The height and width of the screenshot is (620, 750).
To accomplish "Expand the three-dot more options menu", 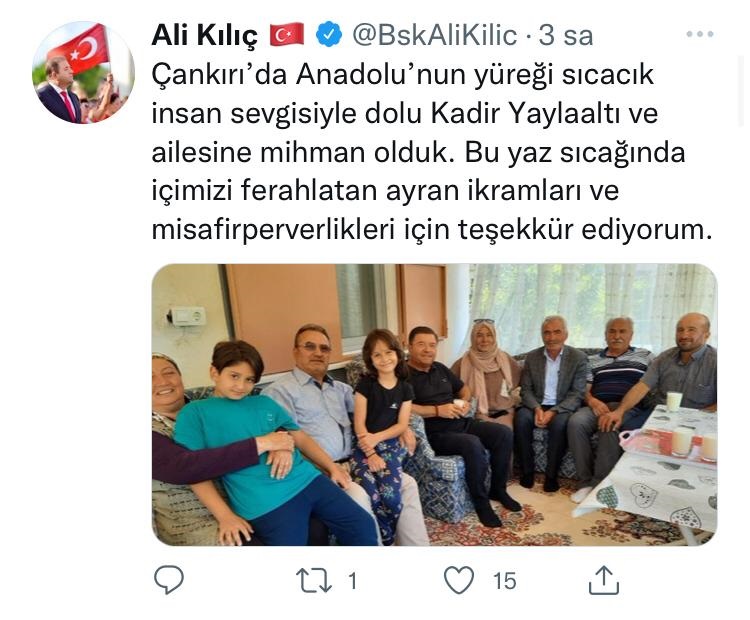I will coord(700,34).
